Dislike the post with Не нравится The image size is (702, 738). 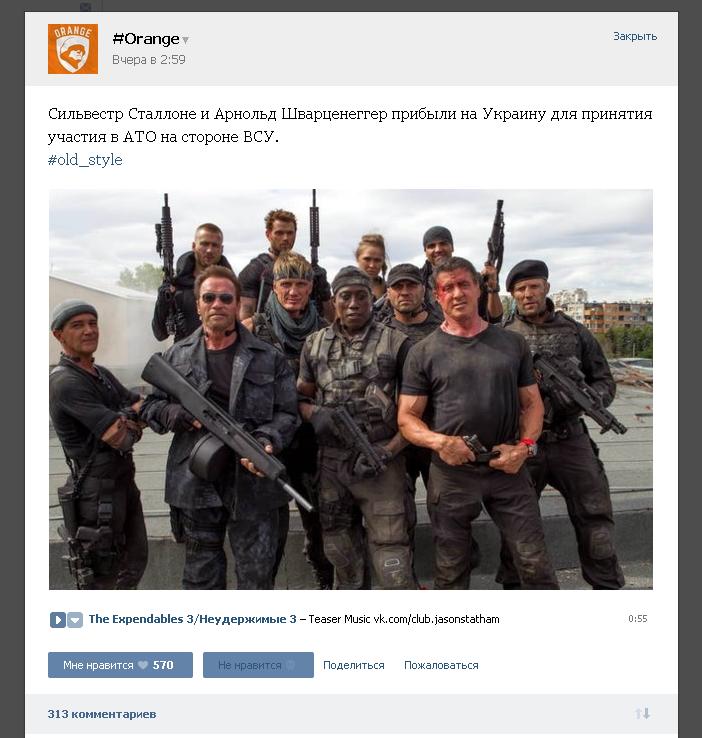click(x=258, y=665)
